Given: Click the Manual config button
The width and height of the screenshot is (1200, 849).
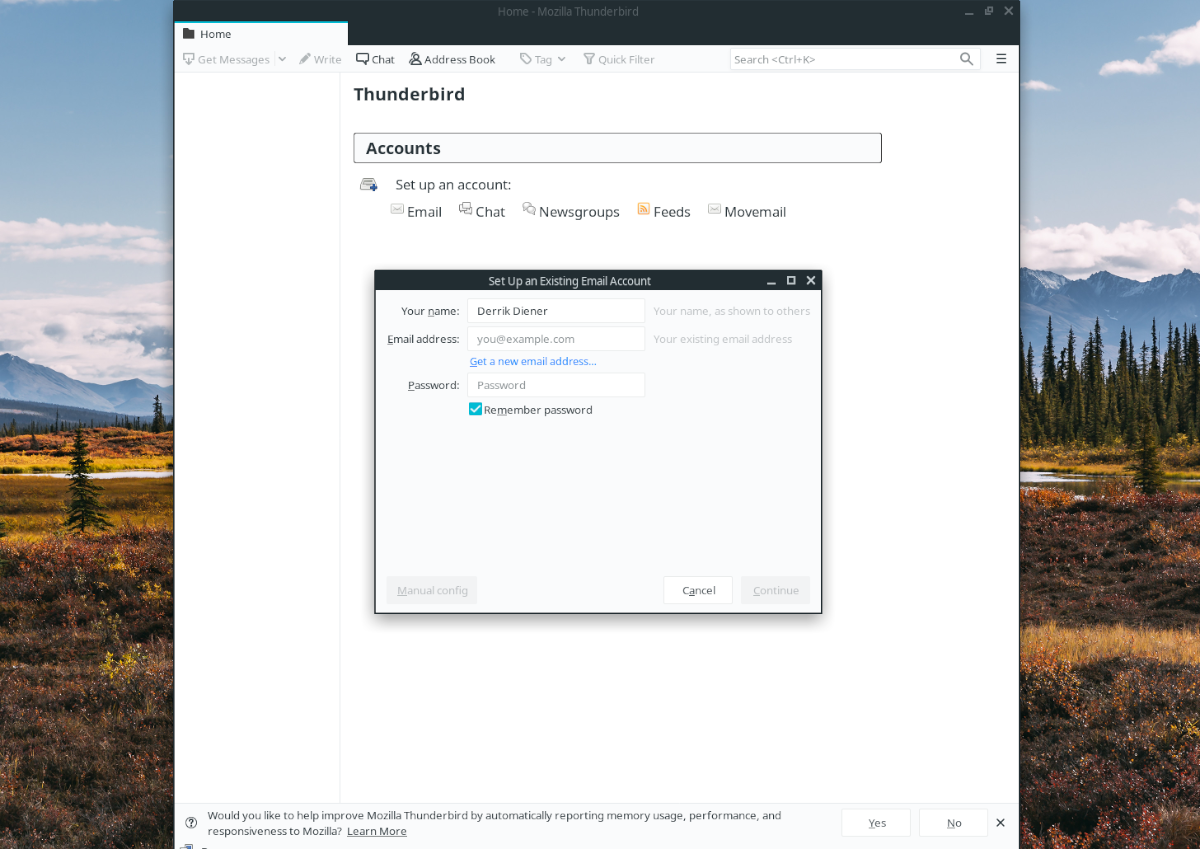Looking at the screenshot, I should click(432, 590).
